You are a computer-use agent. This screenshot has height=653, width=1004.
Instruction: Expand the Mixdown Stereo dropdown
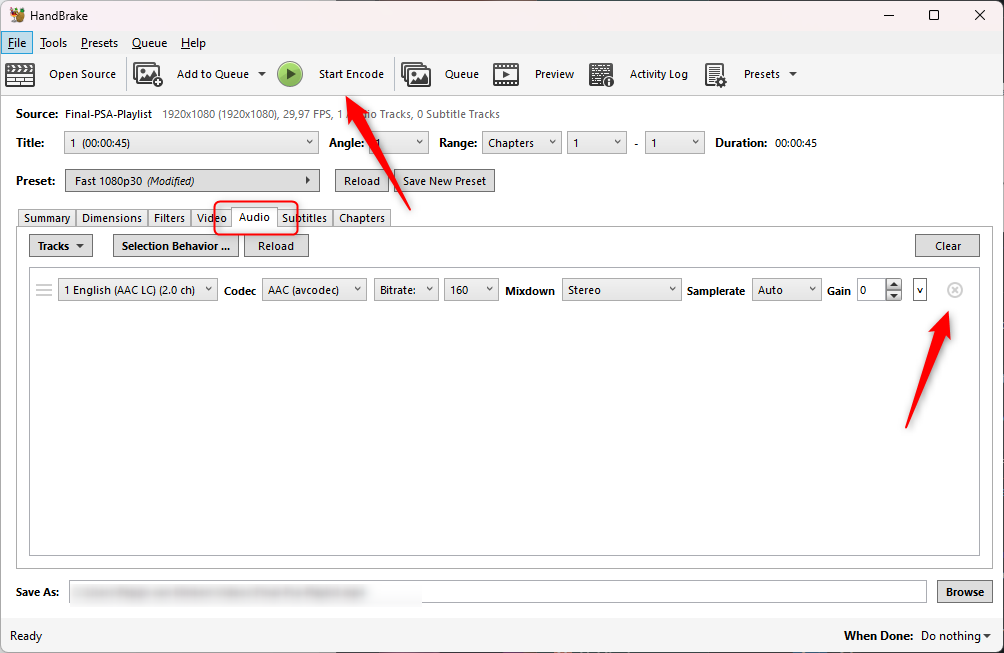[621, 290]
